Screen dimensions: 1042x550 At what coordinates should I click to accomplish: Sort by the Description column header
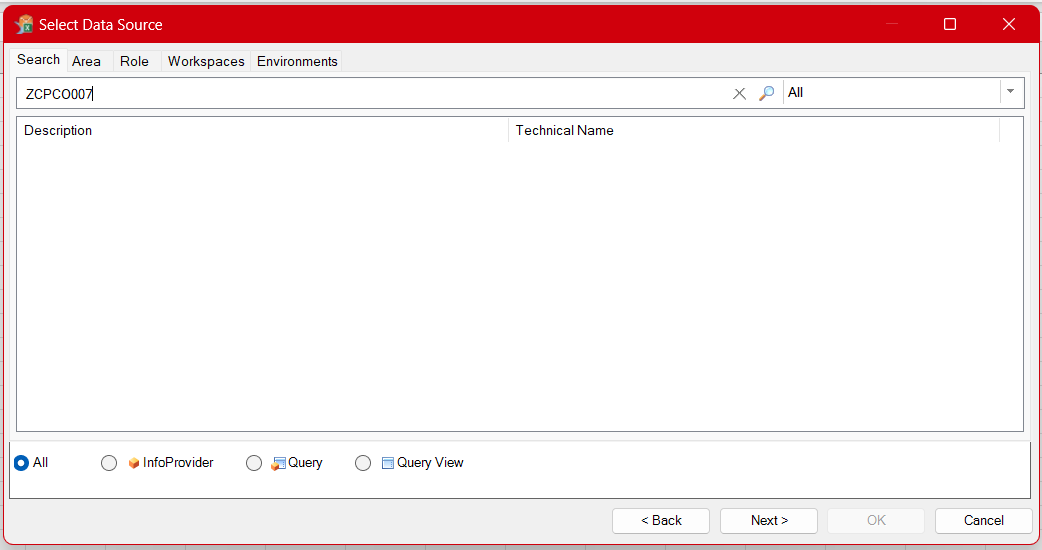point(260,130)
